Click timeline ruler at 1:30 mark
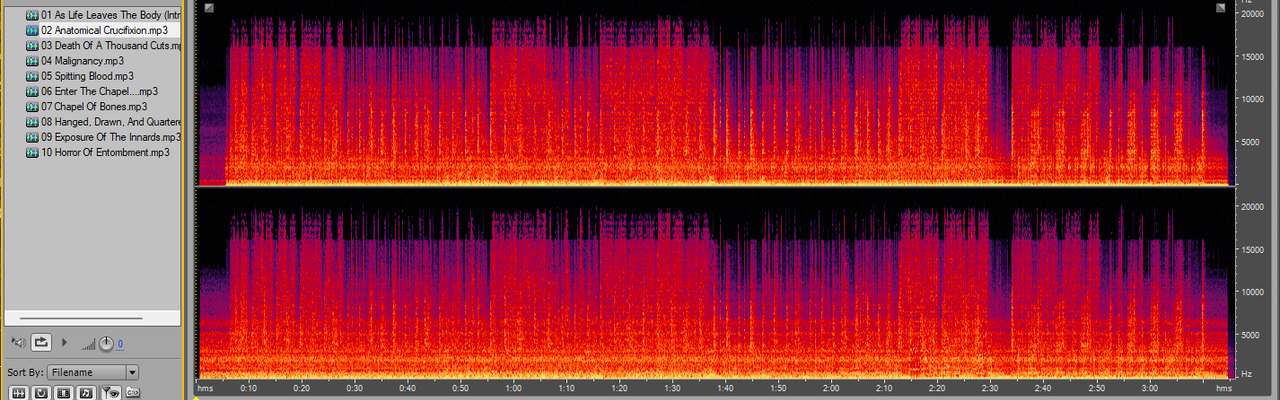The image size is (1280, 400). [673, 388]
